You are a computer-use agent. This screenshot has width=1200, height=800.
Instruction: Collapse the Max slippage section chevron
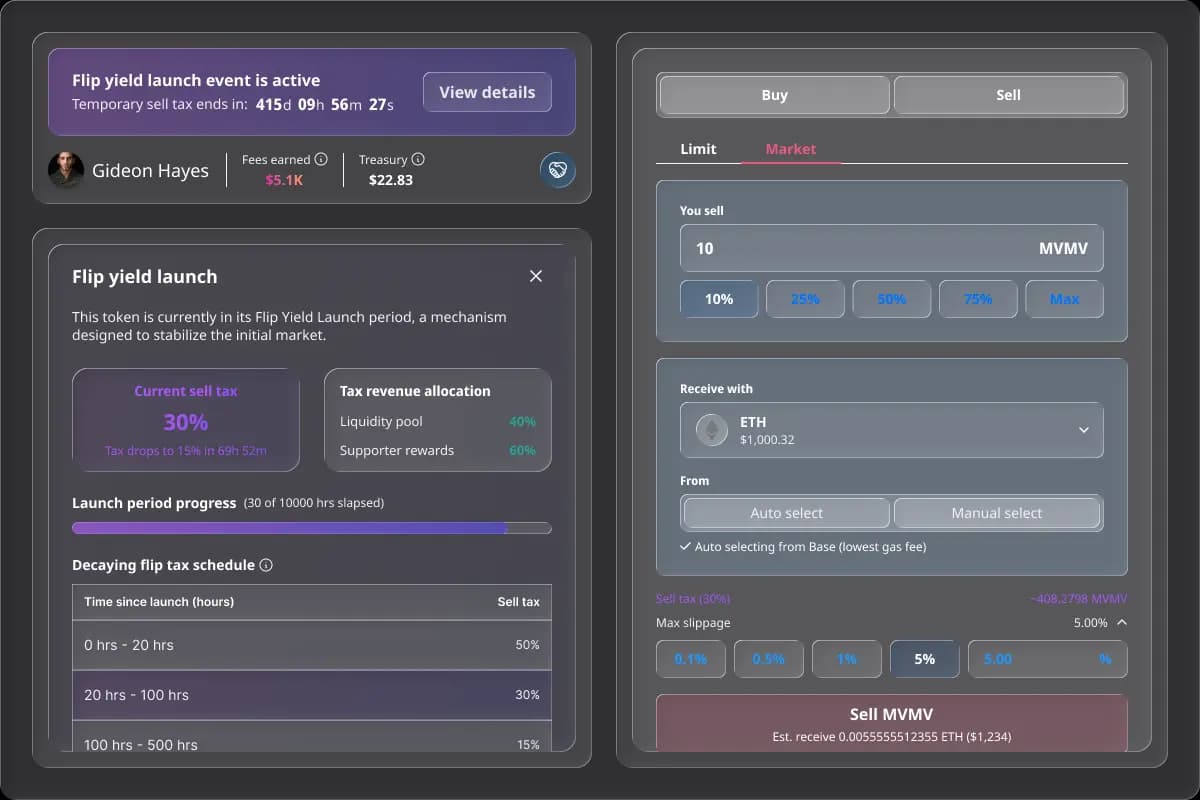pyautogui.click(x=1121, y=622)
